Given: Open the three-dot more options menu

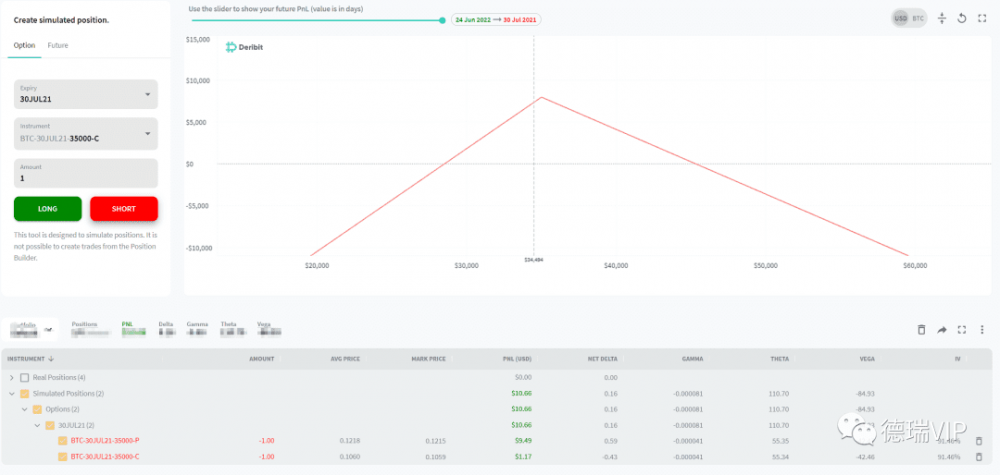Looking at the screenshot, I should (x=982, y=329).
